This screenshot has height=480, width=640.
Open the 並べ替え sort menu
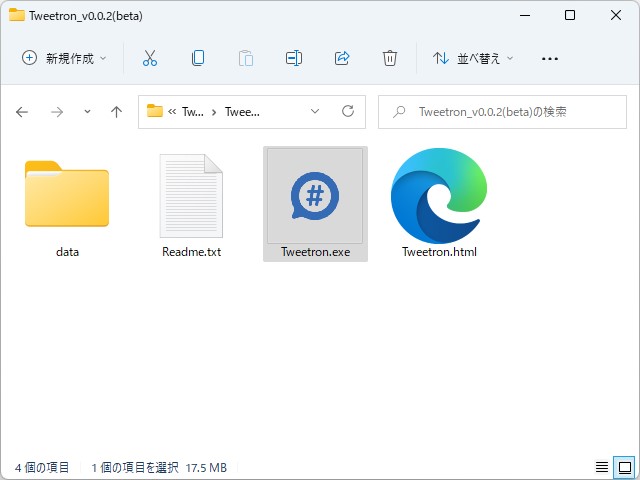tap(473, 58)
